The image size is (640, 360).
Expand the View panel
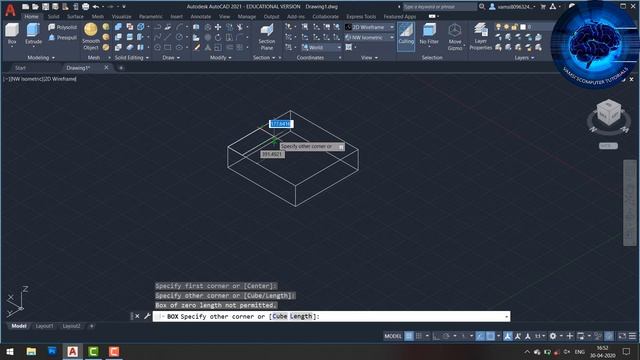tap(369, 58)
